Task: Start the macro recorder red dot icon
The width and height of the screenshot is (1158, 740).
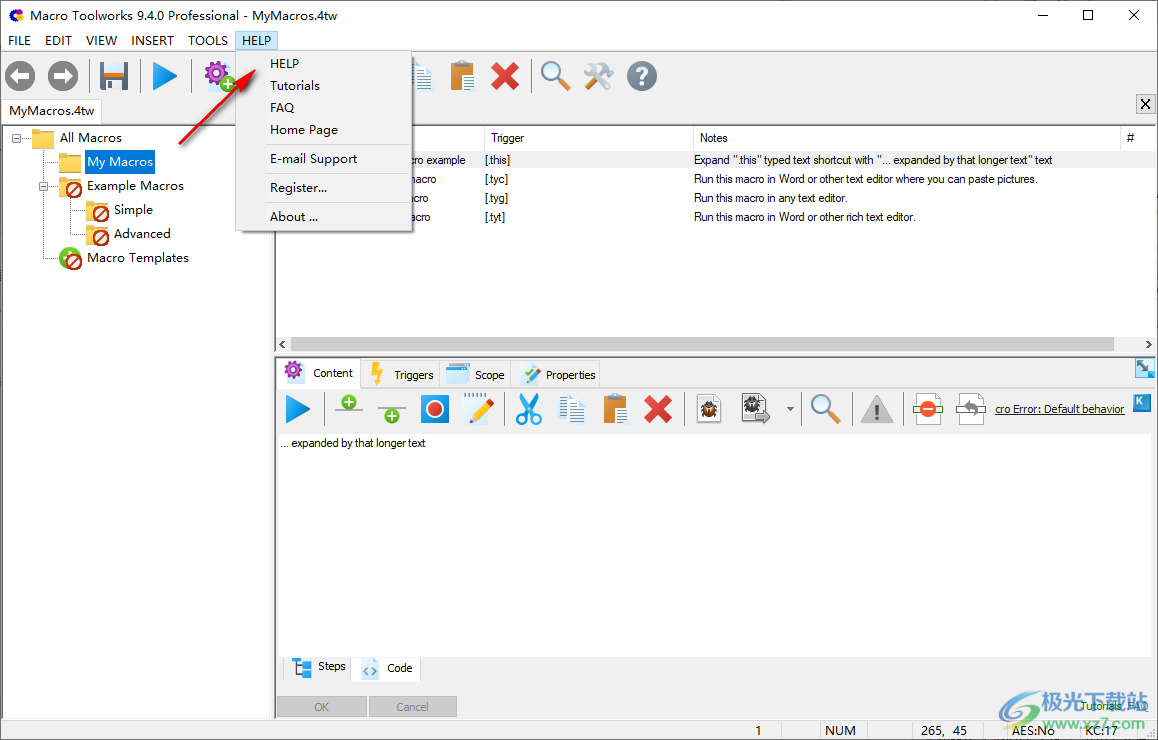Action: tap(435, 409)
